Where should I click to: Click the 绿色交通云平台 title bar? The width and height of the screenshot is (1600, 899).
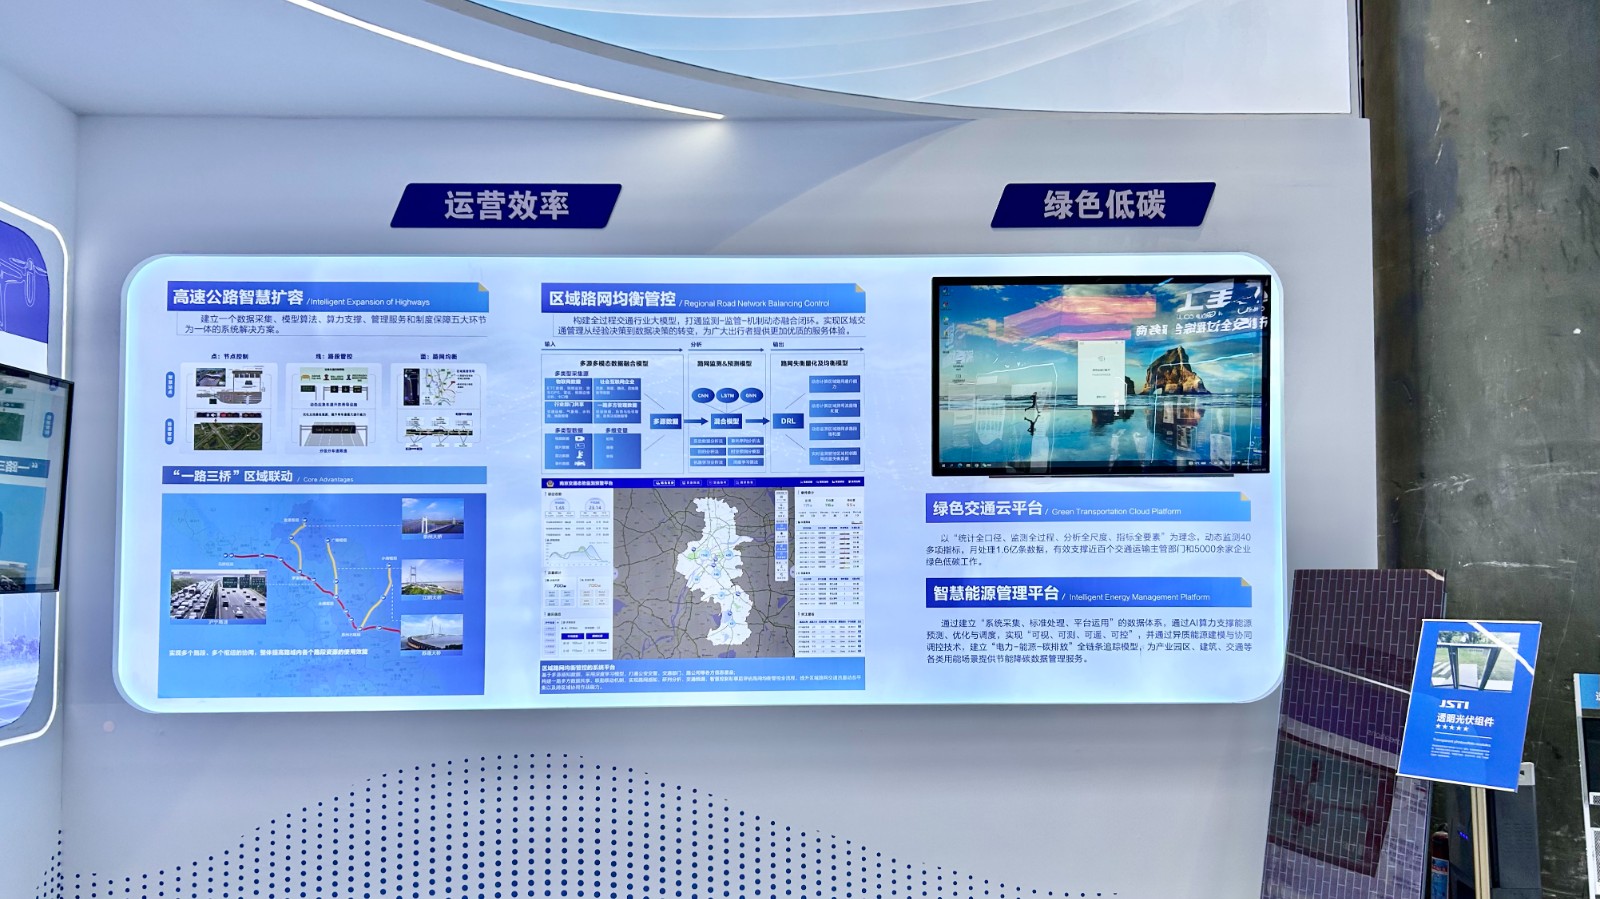coord(987,508)
